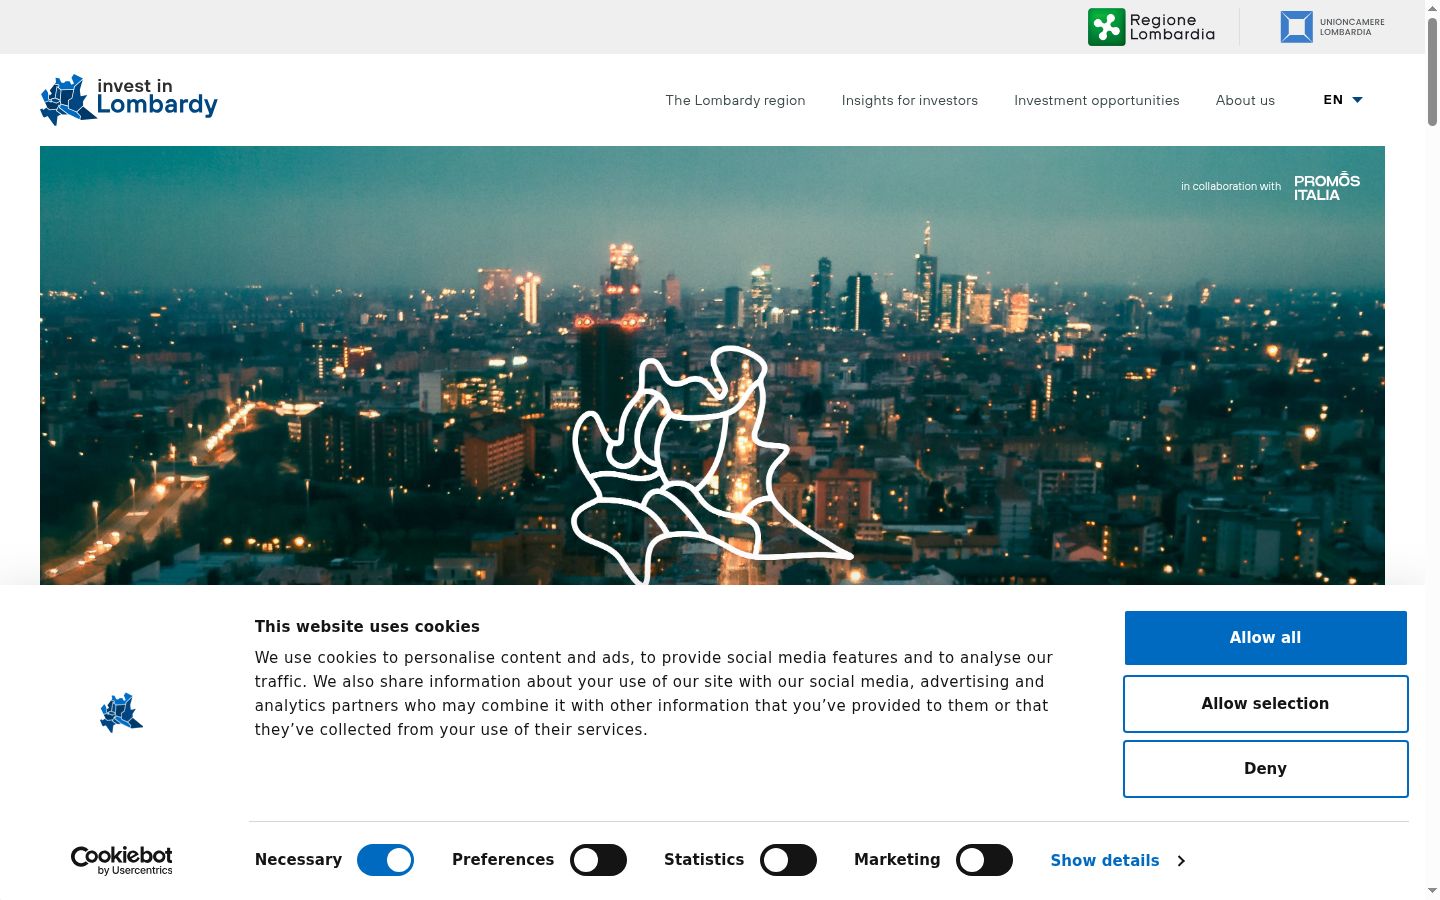Click the Allow selection button
This screenshot has width=1440, height=900.
tap(1266, 704)
